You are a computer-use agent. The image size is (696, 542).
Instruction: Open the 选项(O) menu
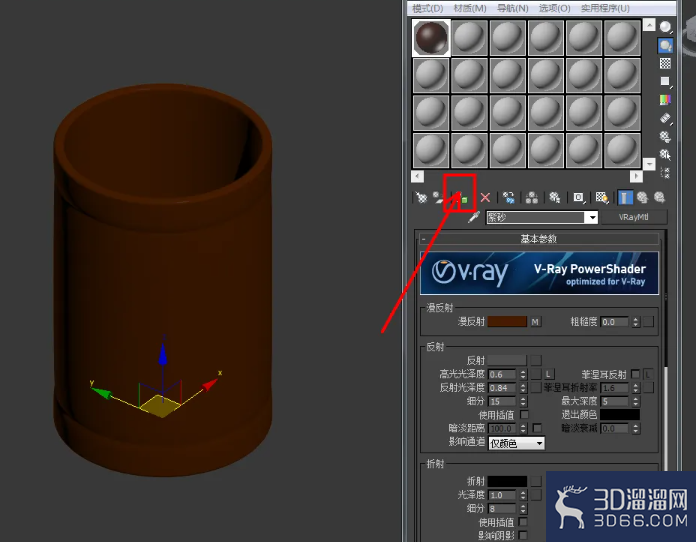pyautogui.click(x=554, y=8)
